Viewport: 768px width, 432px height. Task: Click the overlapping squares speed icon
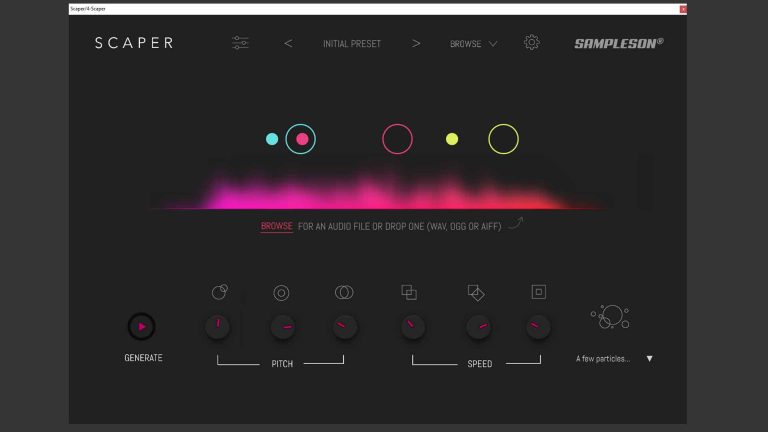(x=409, y=292)
